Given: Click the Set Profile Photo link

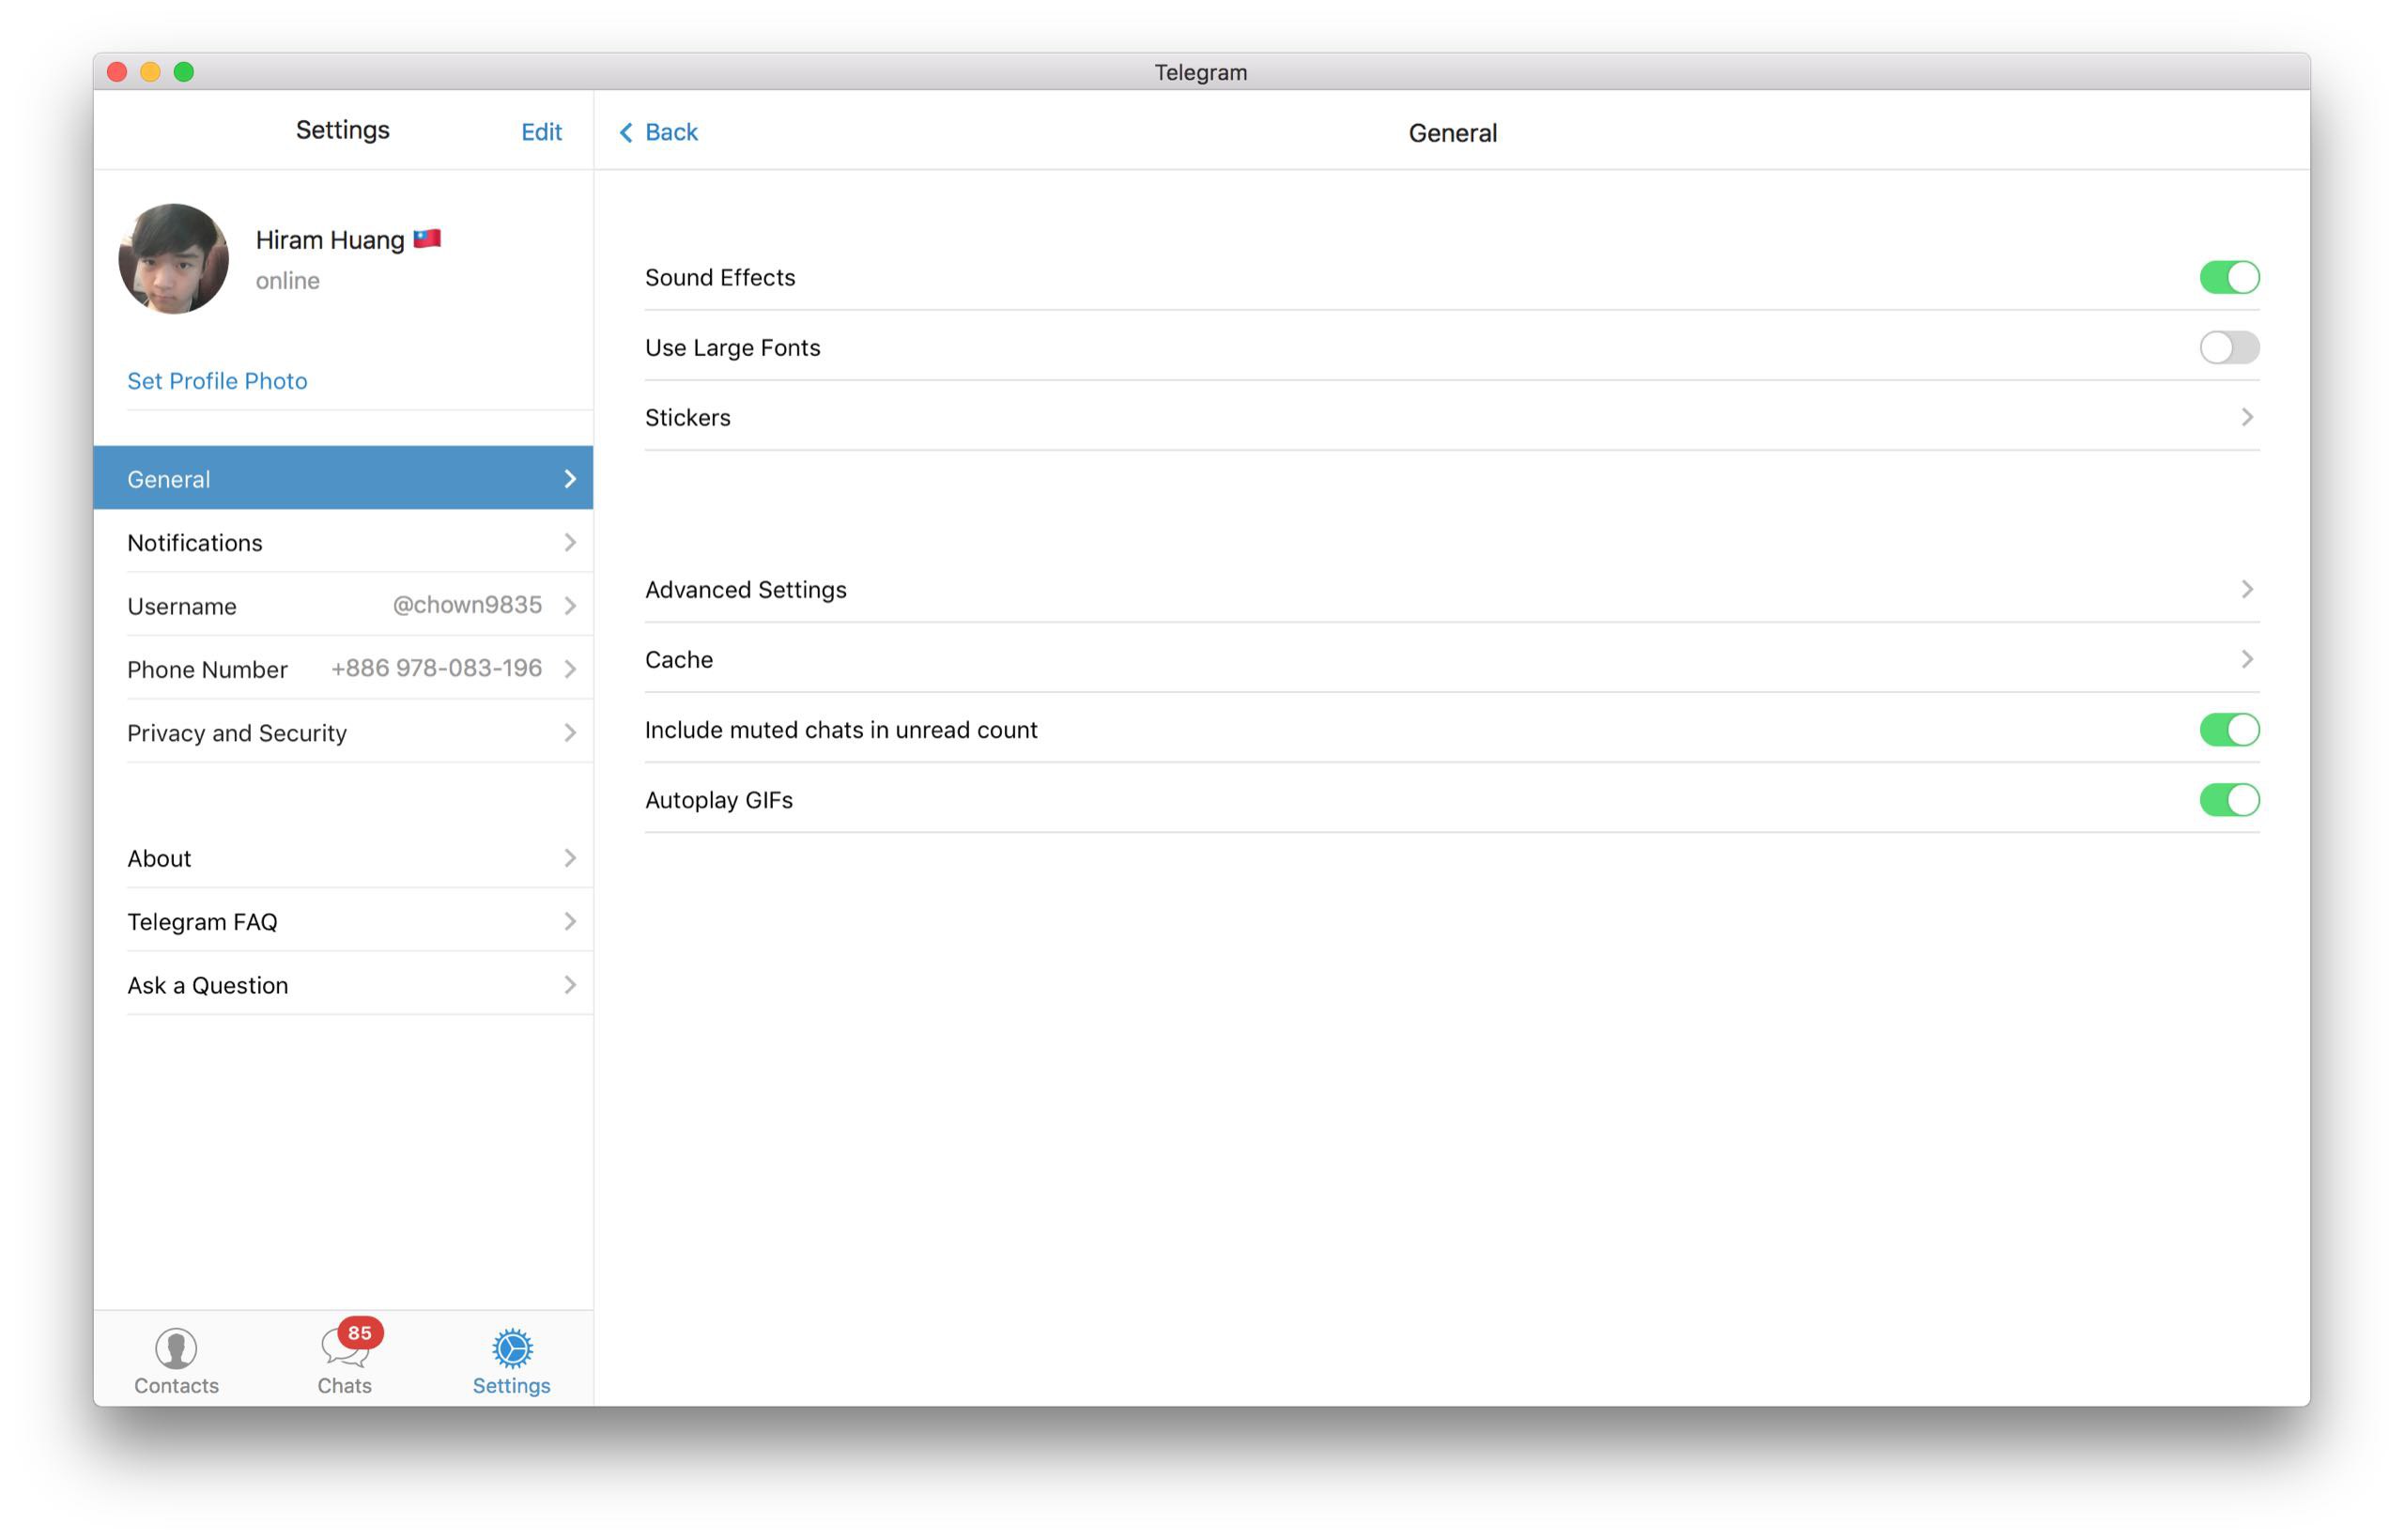Looking at the screenshot, I should pos(217,381).
